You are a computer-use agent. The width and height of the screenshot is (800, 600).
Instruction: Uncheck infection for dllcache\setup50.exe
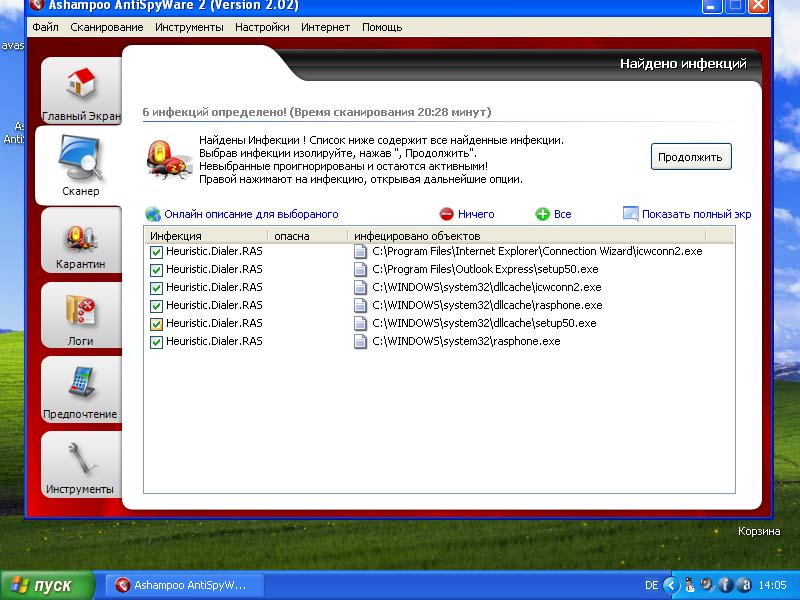[x=156, y=324]
